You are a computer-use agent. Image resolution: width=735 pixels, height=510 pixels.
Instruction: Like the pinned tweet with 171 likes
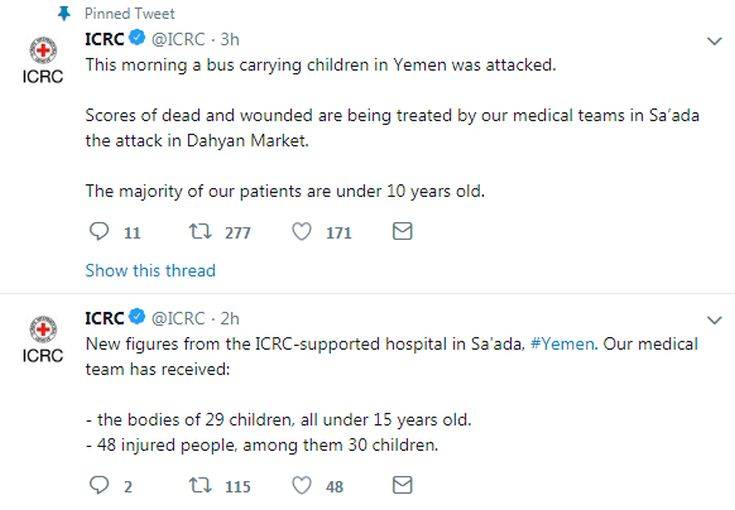(x=302, y=232)
